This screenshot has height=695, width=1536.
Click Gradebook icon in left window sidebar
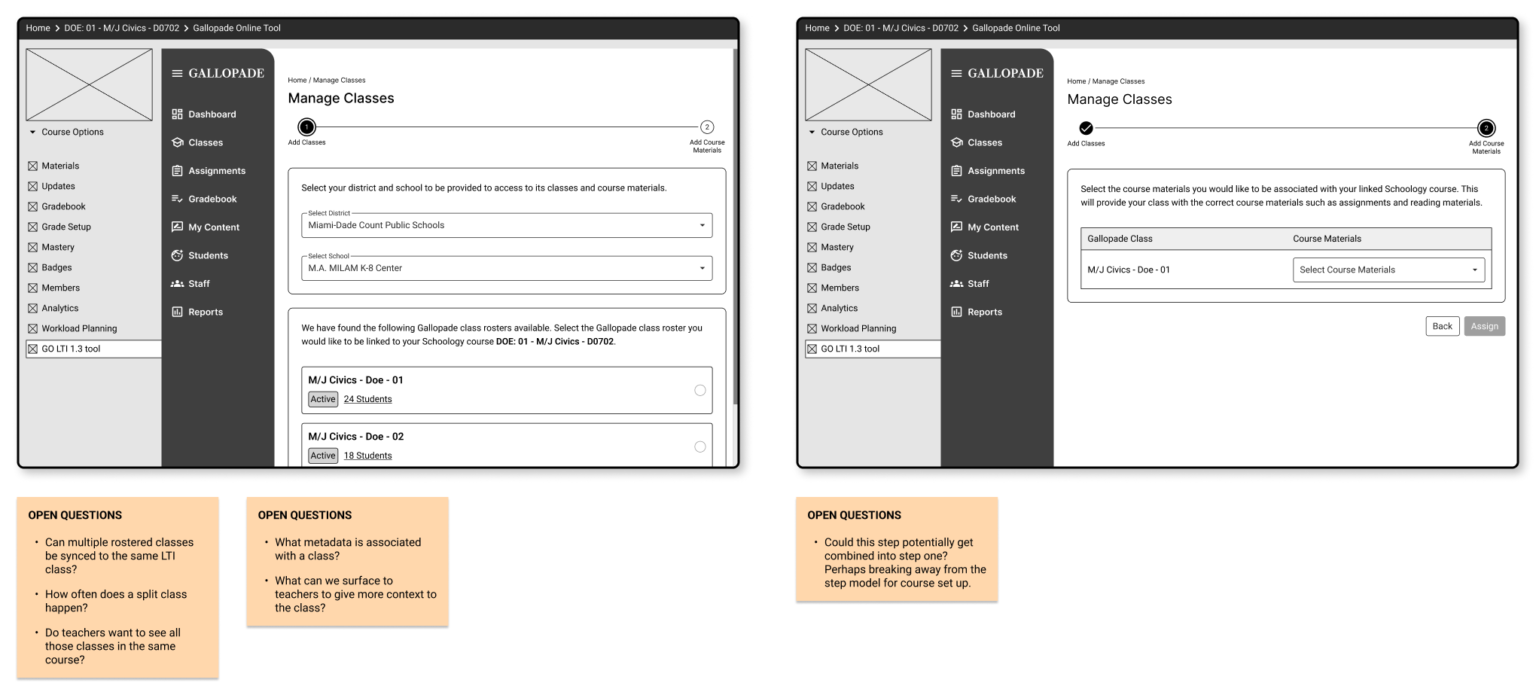177,199
